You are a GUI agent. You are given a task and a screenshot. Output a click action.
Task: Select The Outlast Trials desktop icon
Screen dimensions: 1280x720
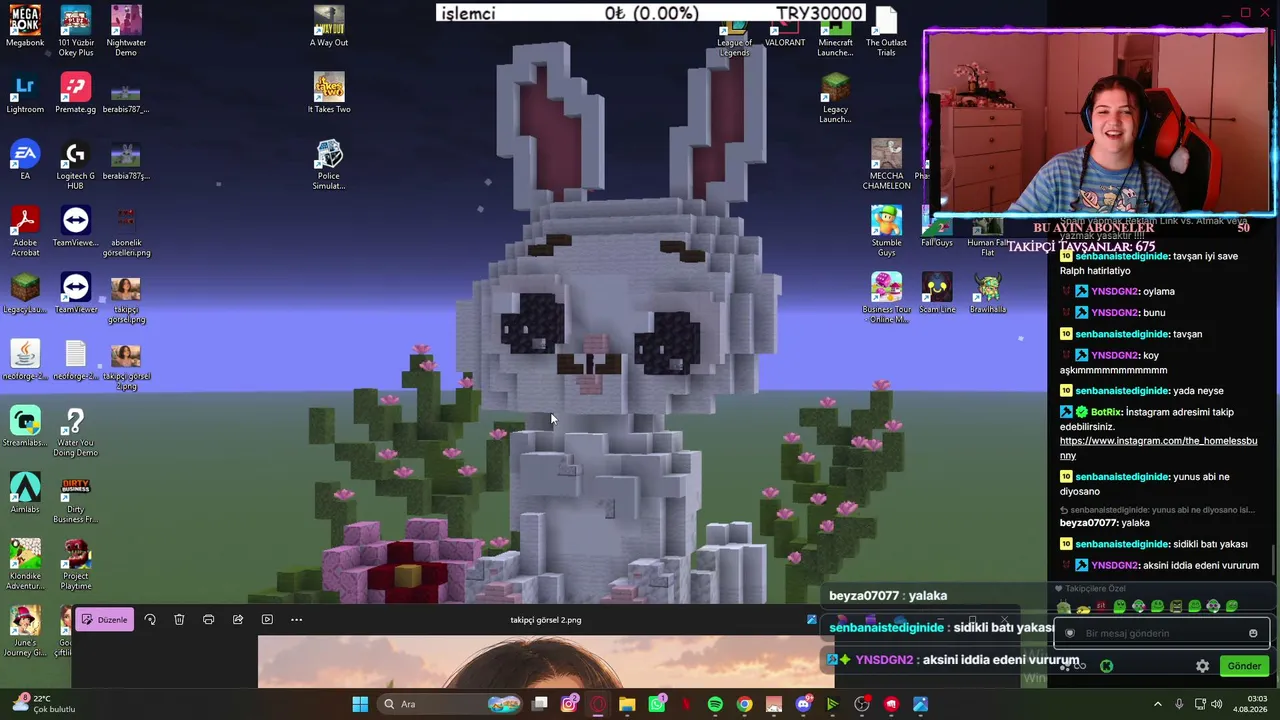pos(886,30)
